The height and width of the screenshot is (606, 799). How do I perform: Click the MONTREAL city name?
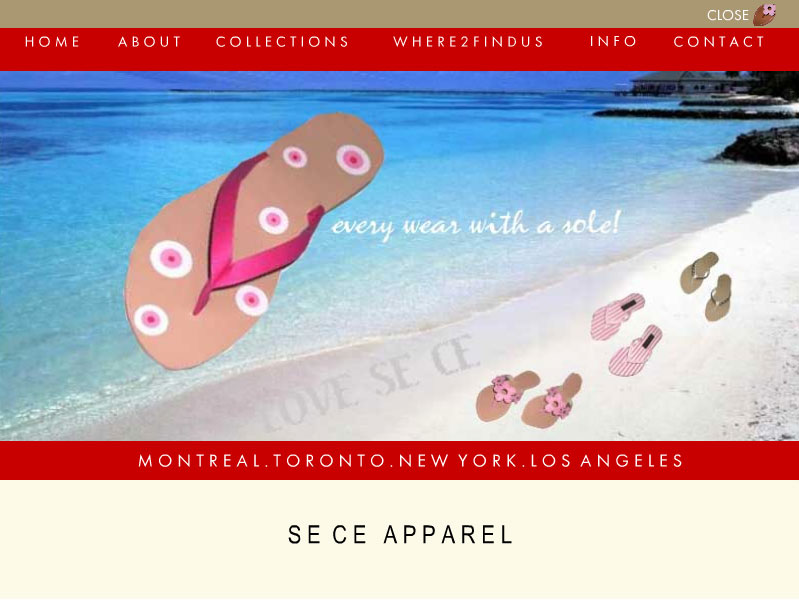[x=199, y=461]
